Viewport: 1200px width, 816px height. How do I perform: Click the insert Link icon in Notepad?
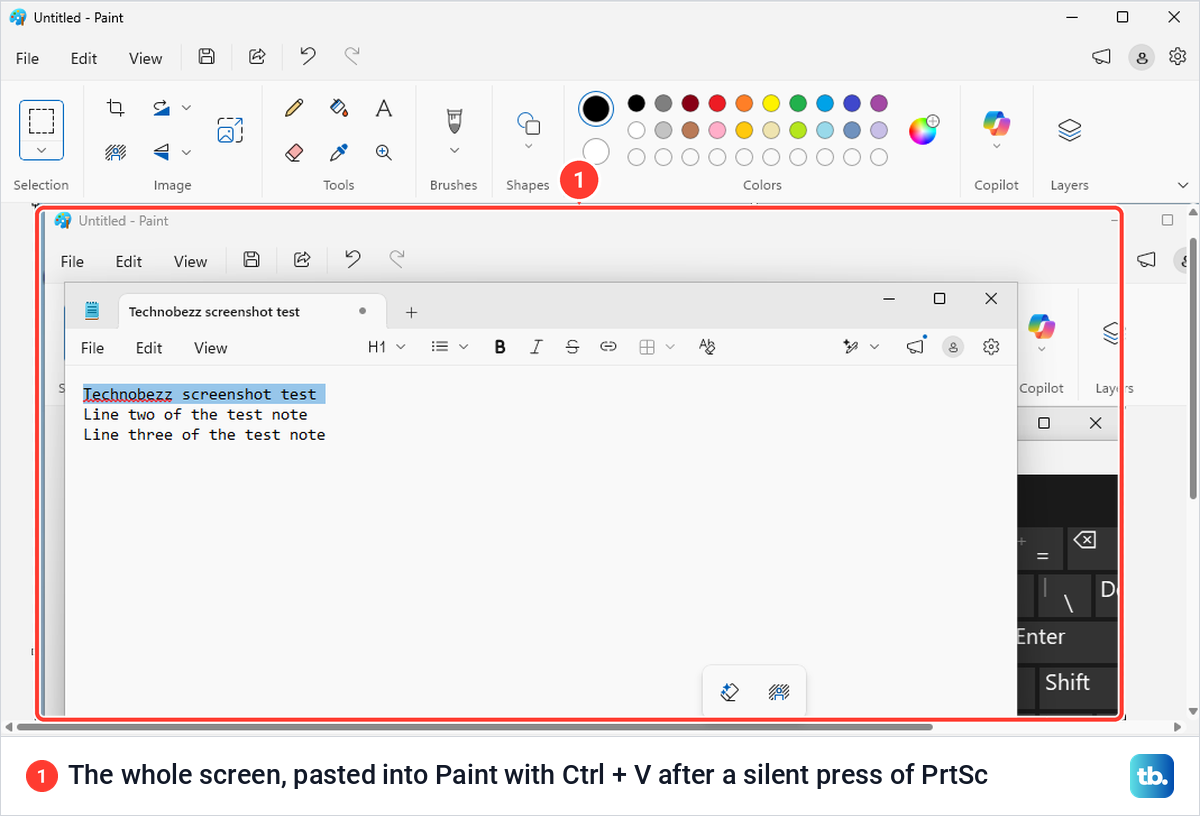(608, 347)
